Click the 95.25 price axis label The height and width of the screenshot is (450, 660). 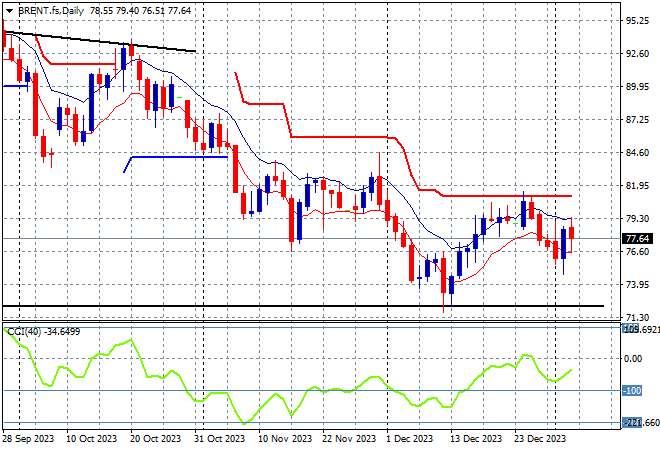(x=637, y=21)
